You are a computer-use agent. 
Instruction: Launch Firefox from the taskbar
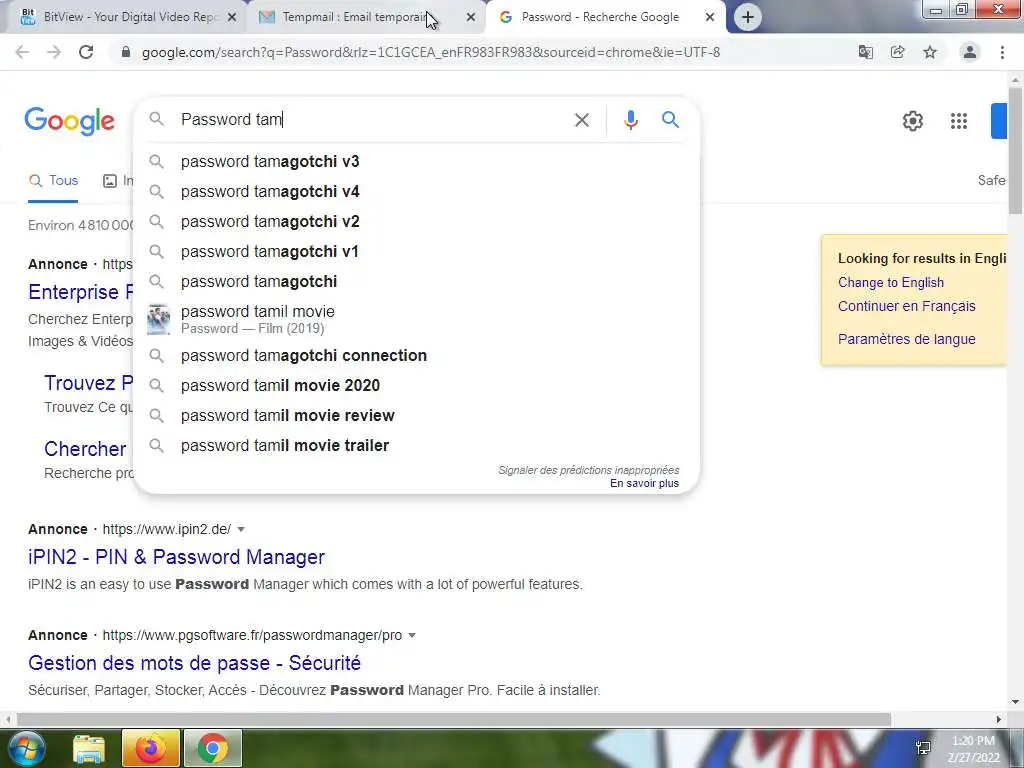[151, 748]
